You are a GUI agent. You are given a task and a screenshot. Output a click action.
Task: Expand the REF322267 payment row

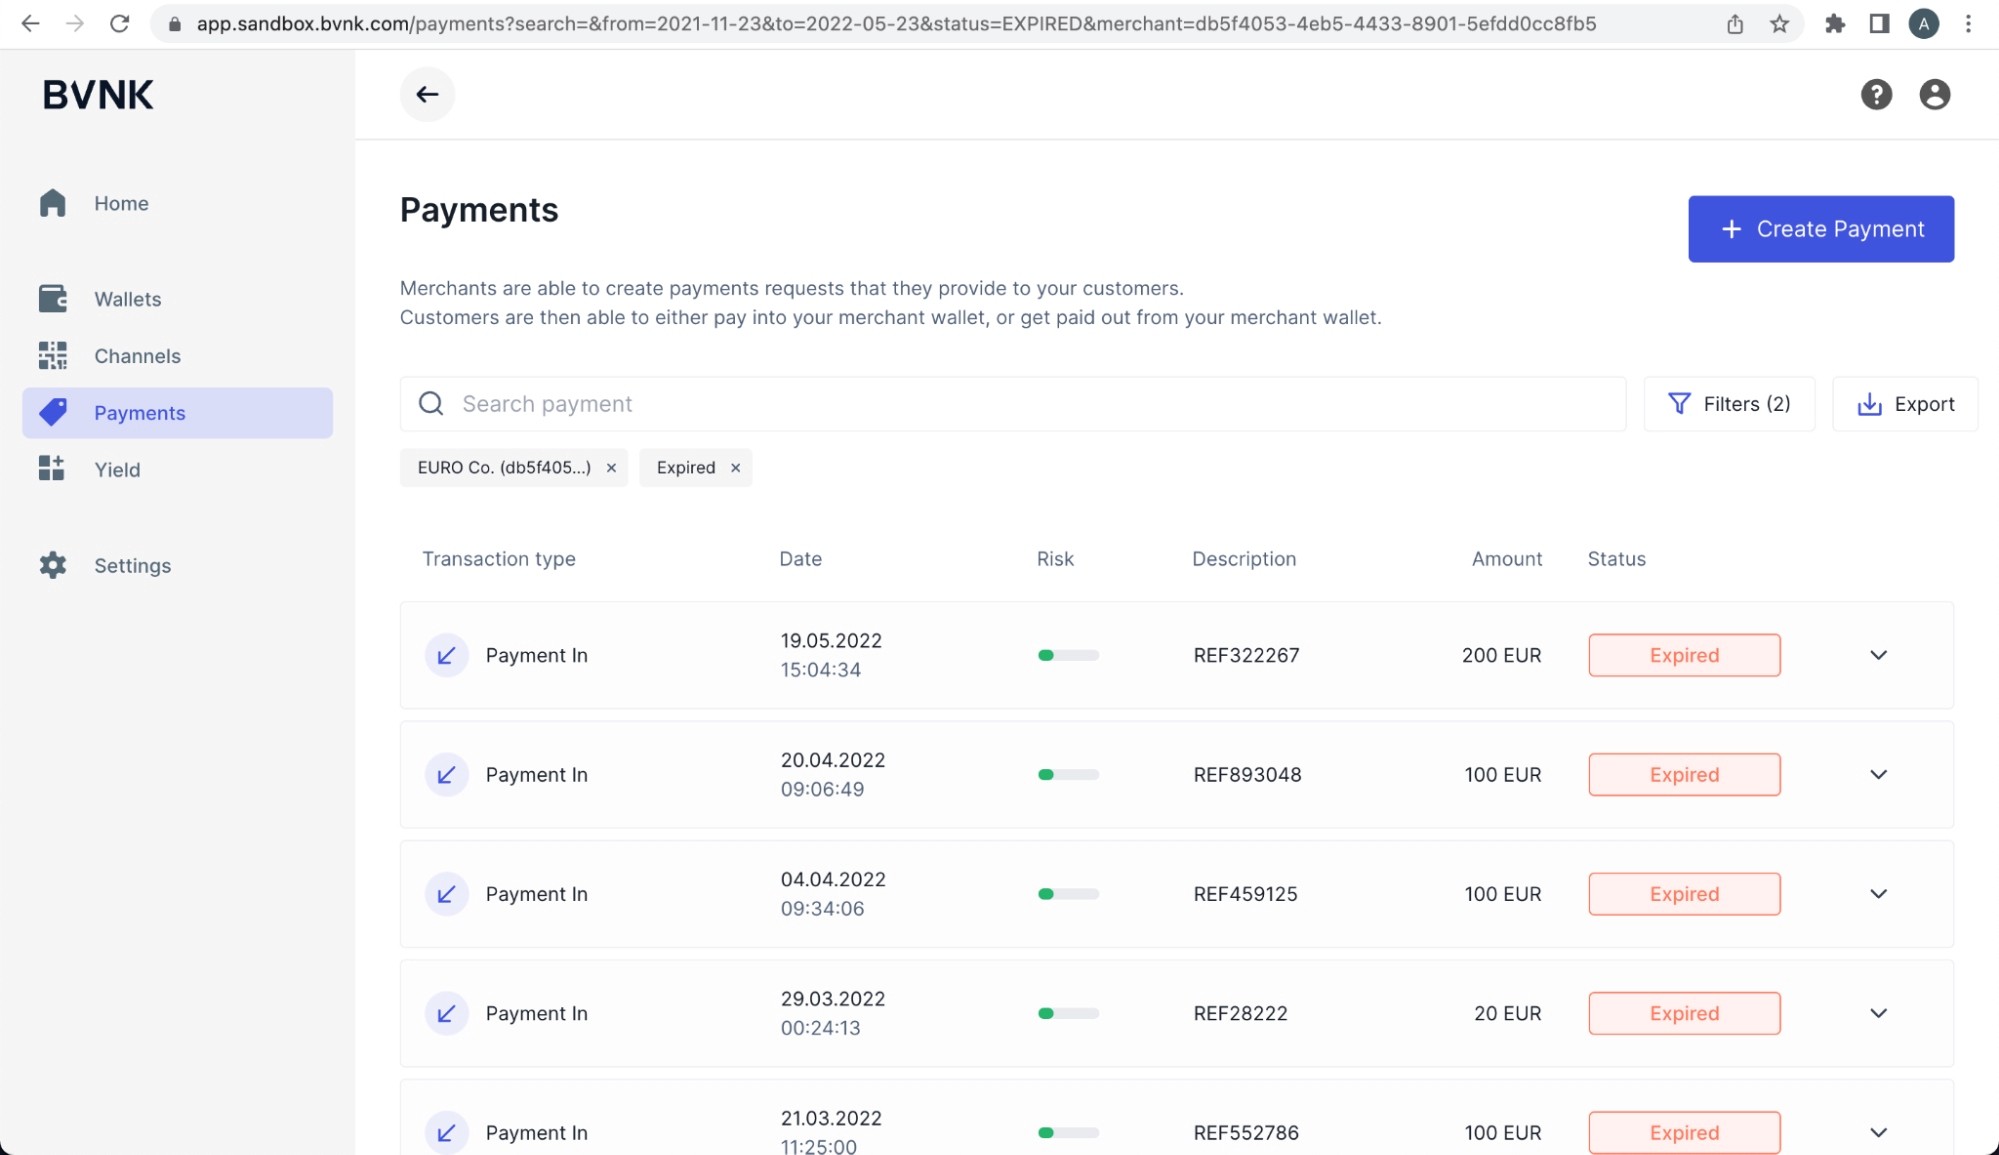[x=1878, y=655]
